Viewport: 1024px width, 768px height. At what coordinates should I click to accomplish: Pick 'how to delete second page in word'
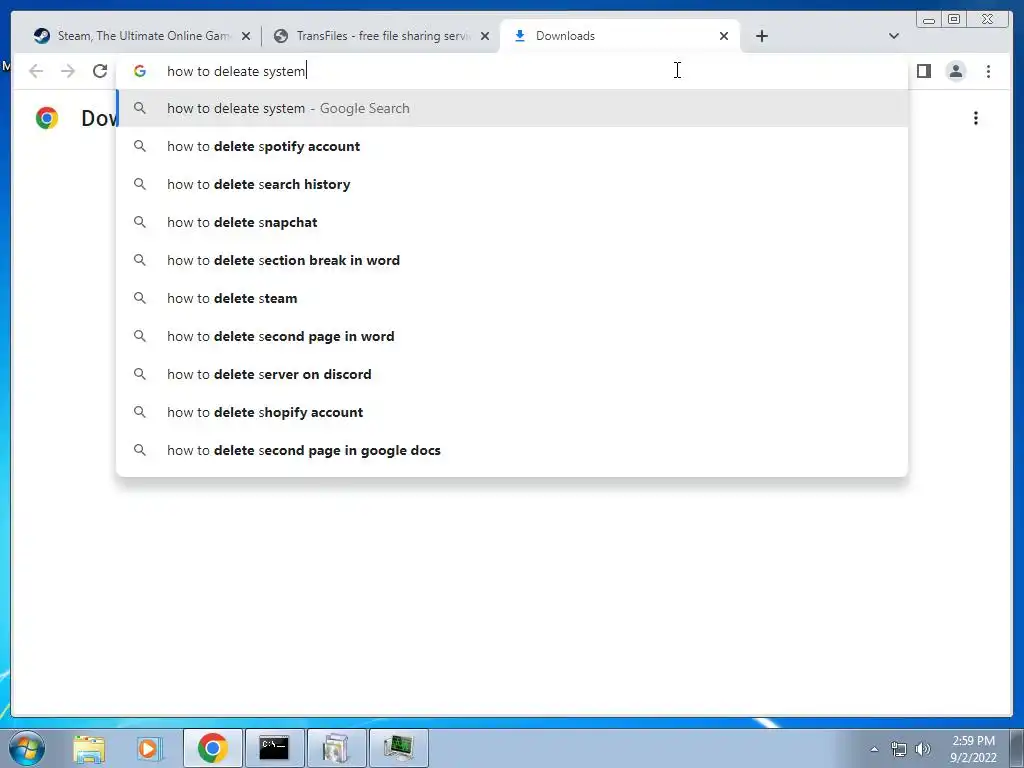[512, 336]
